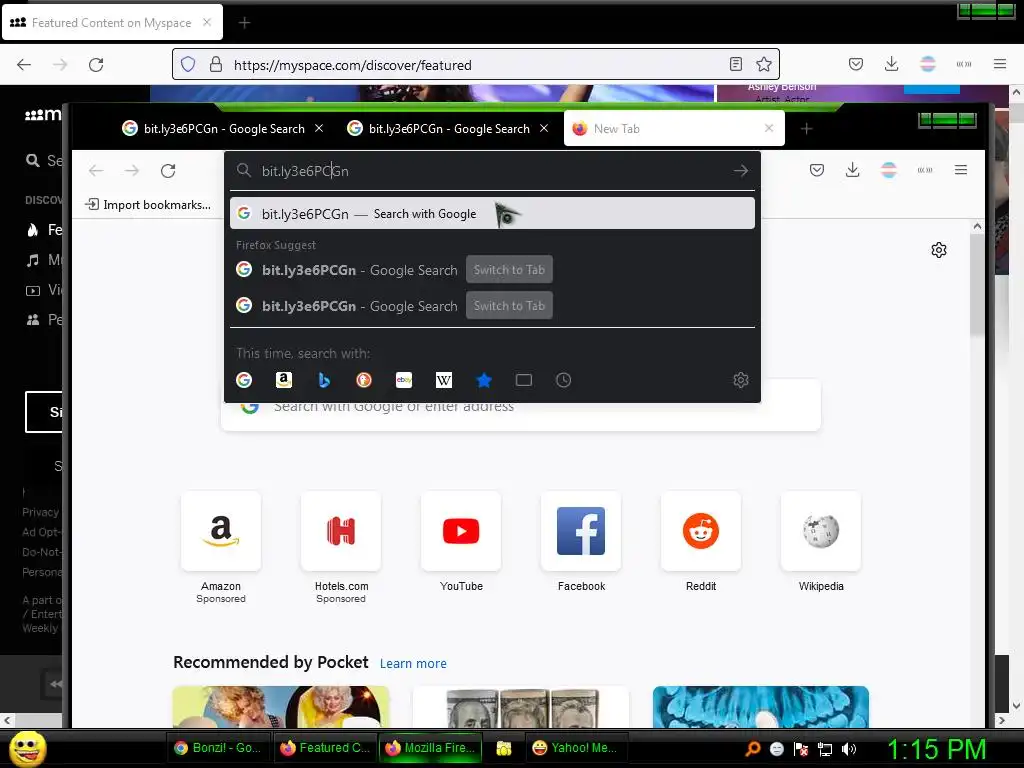Viewport: 1024px width, 768px height.
Task: Reload the inner New Tab window
Action: point(168,170)
